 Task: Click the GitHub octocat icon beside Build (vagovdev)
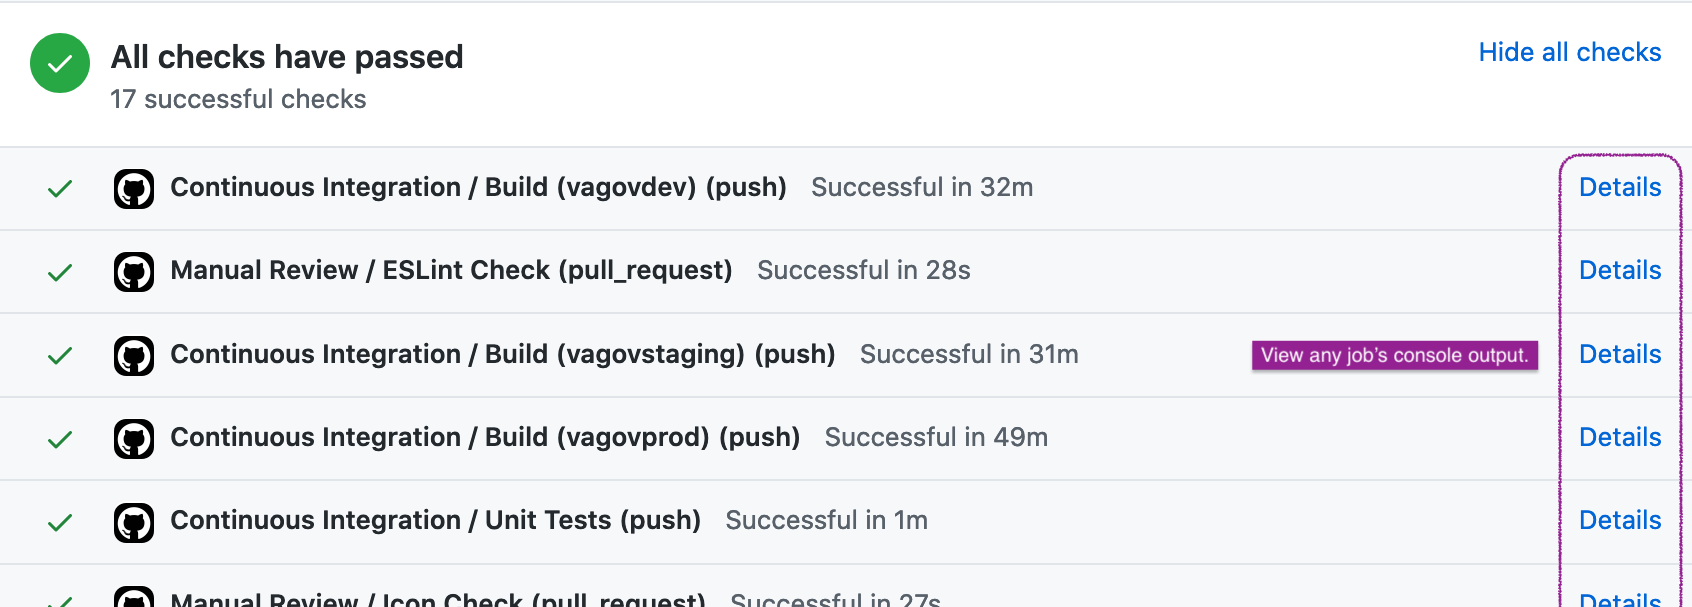(x=133, y=188)
